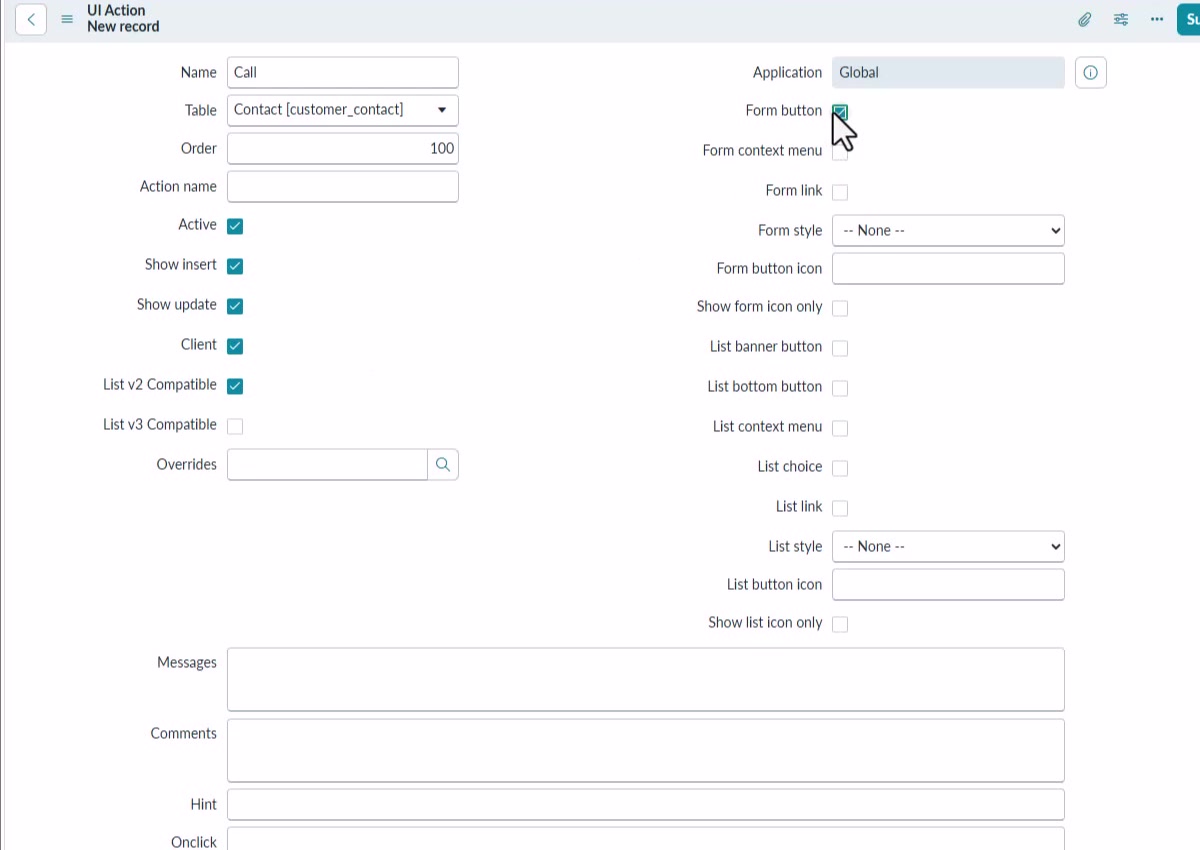This screenshot has height=850, width=1200.
Task: Click the Order input field
Action: (x=343, y=148)
